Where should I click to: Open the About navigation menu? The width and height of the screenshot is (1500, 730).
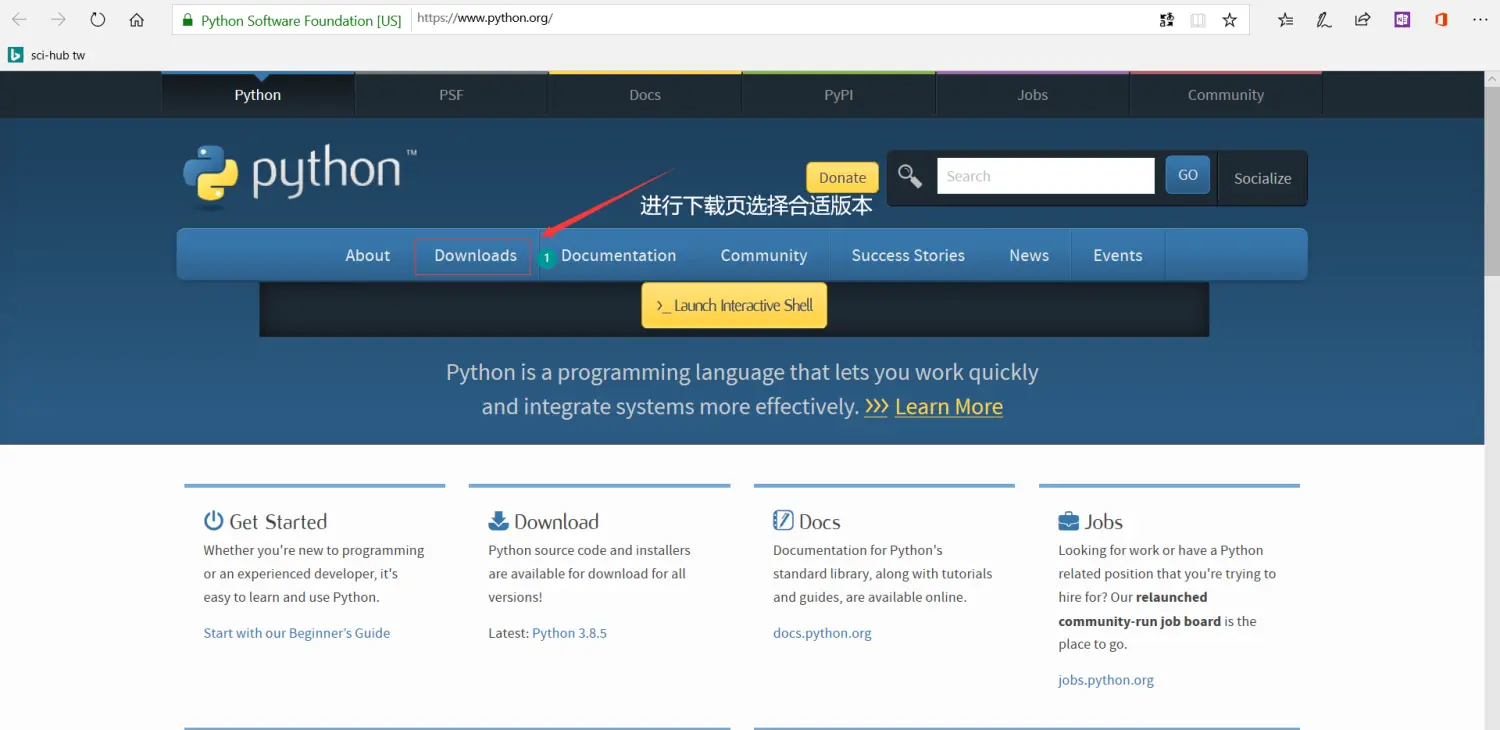[x=367, y=255]
